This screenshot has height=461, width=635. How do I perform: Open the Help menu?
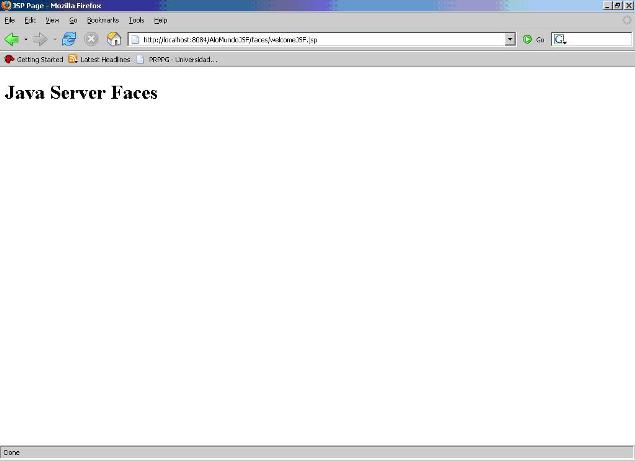tap(160, 20)
